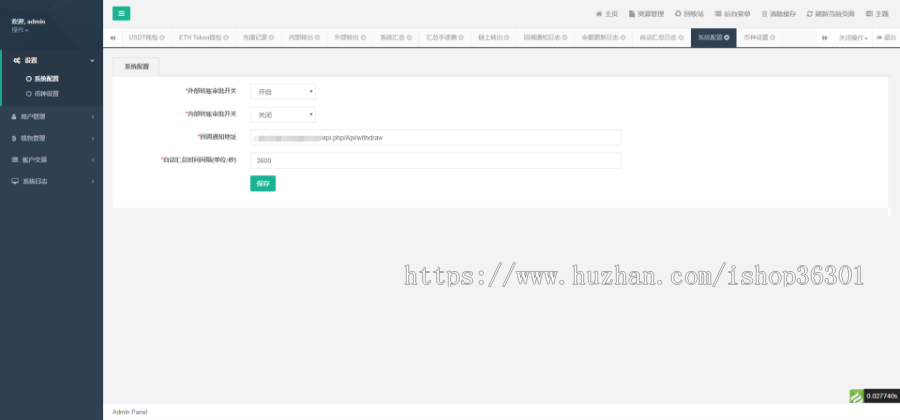The width and height of the screenshot is (900, 420).
Task: Close the ETH Token钱包 tab via its x icon
Action: (226, 37)
